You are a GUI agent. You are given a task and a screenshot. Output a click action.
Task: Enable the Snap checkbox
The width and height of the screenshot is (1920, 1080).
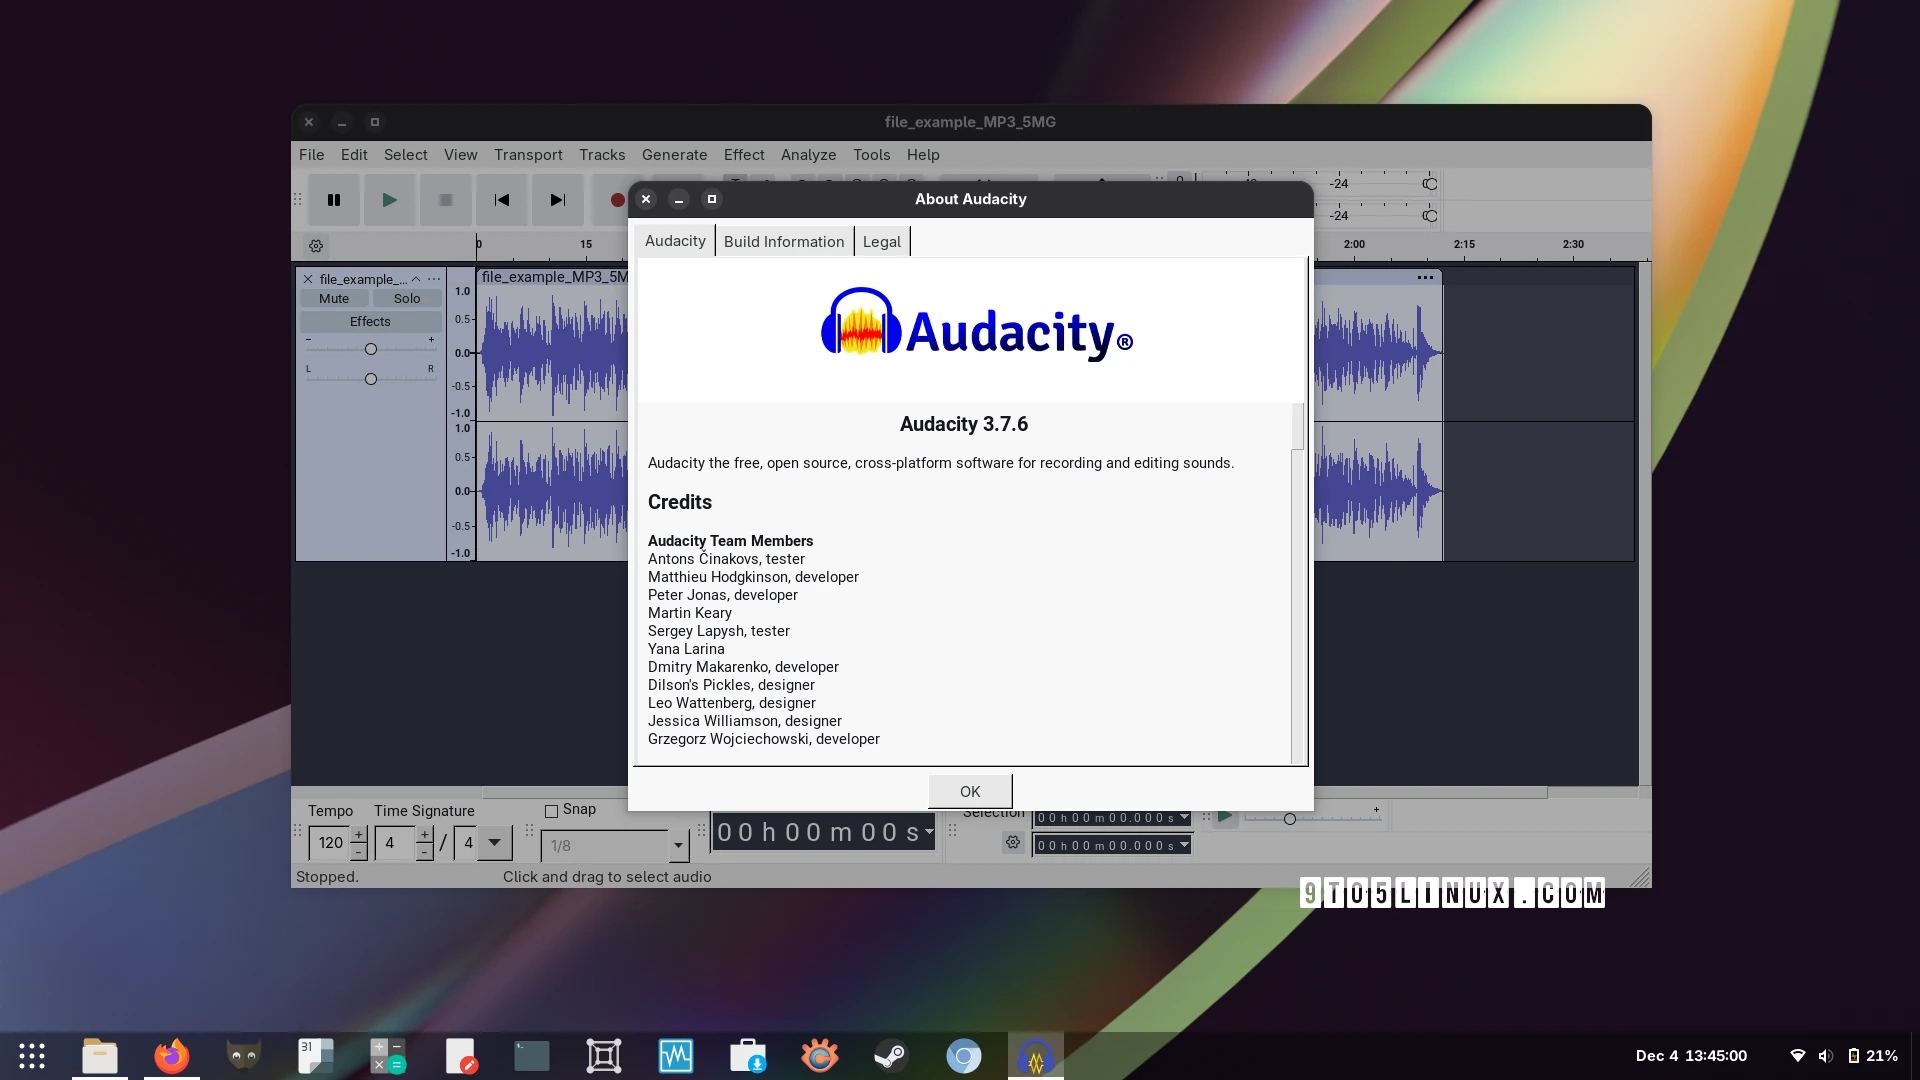[x=551, y=810]
